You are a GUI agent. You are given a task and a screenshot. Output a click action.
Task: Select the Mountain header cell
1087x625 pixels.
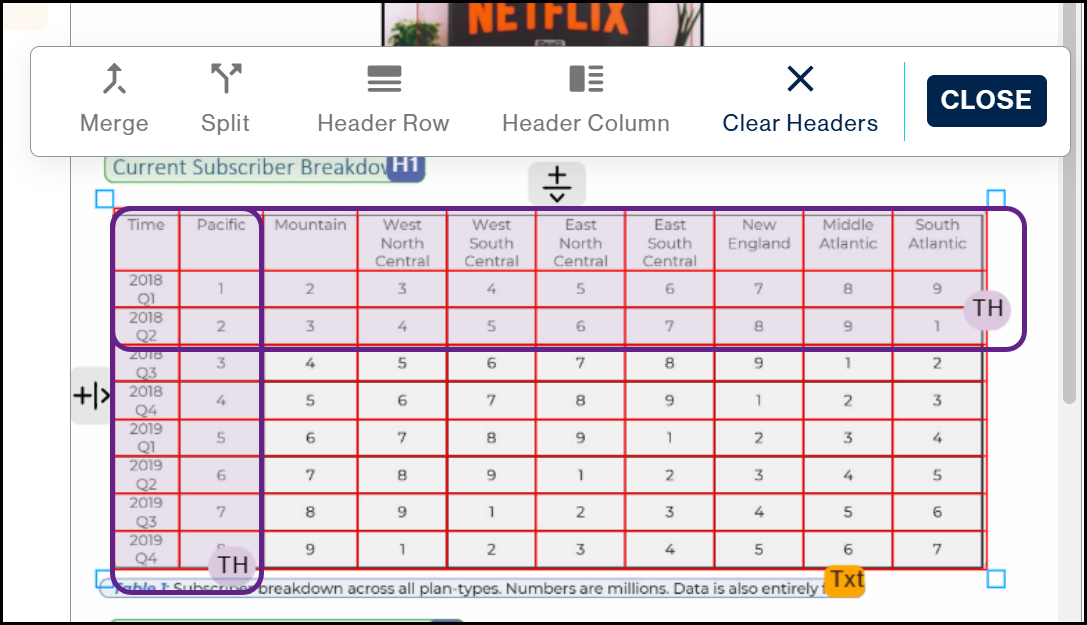[x=310, y=240]
